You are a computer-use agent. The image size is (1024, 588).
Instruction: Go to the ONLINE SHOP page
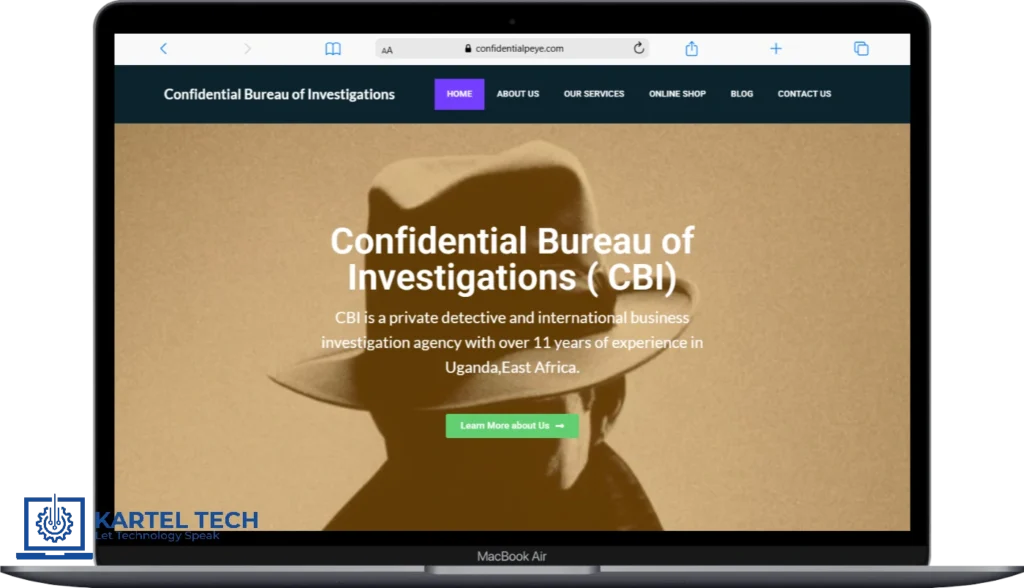[x=677, y=94]
